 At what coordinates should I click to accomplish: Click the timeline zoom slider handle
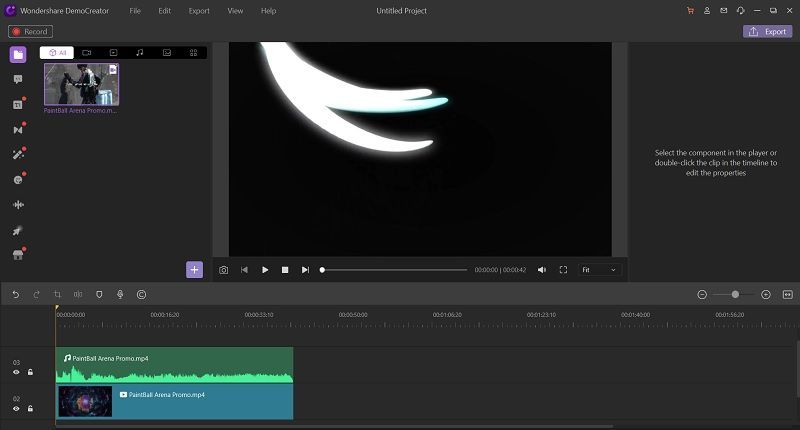point(735,294)
